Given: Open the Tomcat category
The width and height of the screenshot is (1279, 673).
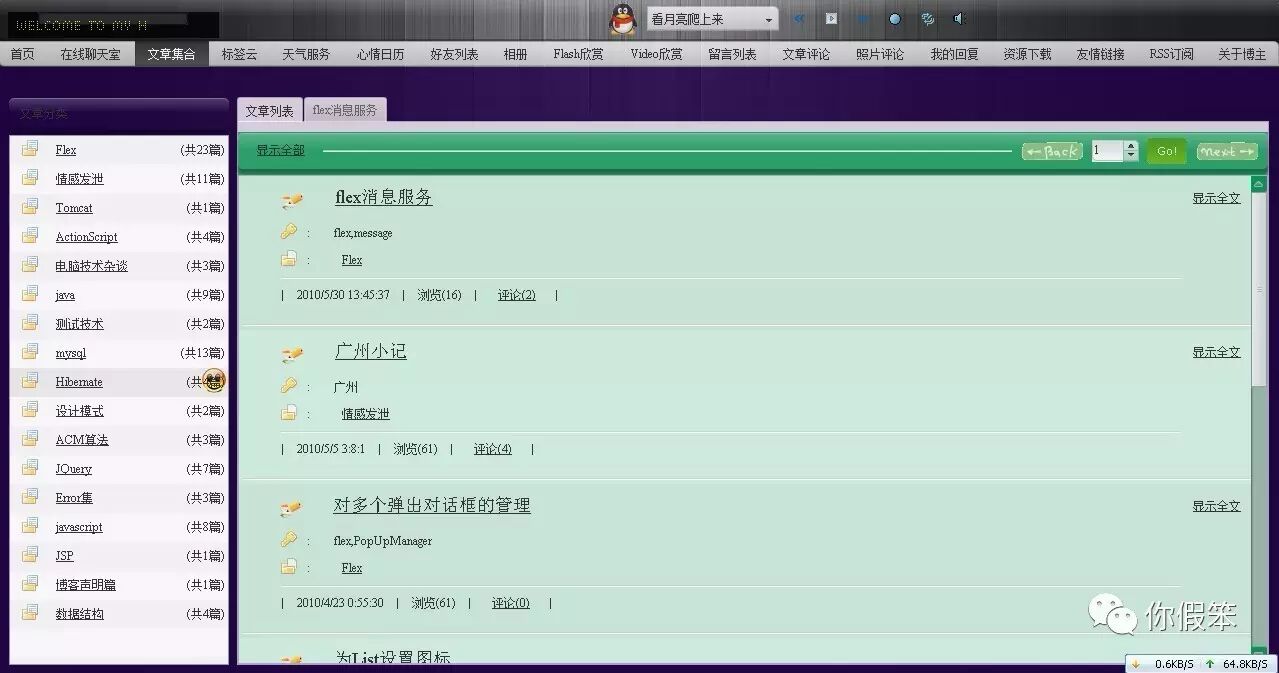Looking at the screenshot, I should pyautogui.click(x=74, y=208).
